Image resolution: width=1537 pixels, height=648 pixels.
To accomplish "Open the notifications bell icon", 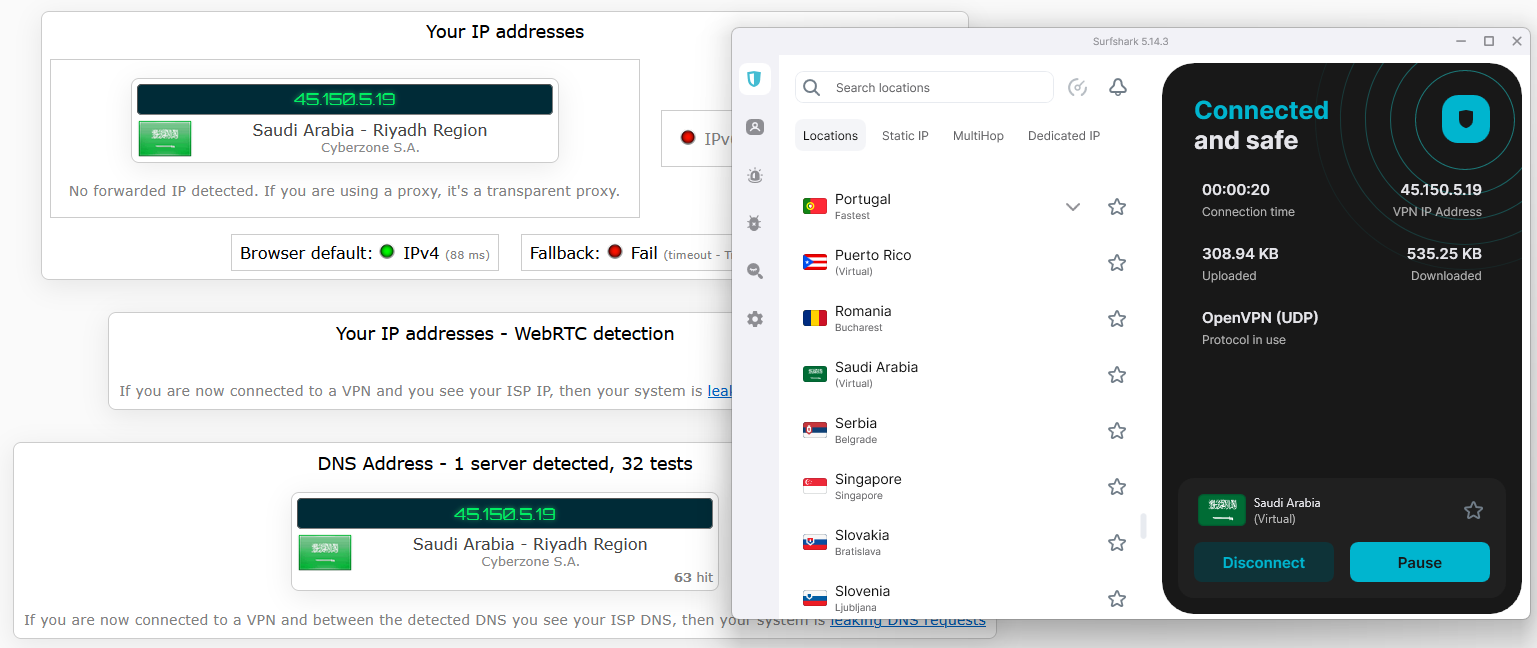I will (x=1118, y=88).
